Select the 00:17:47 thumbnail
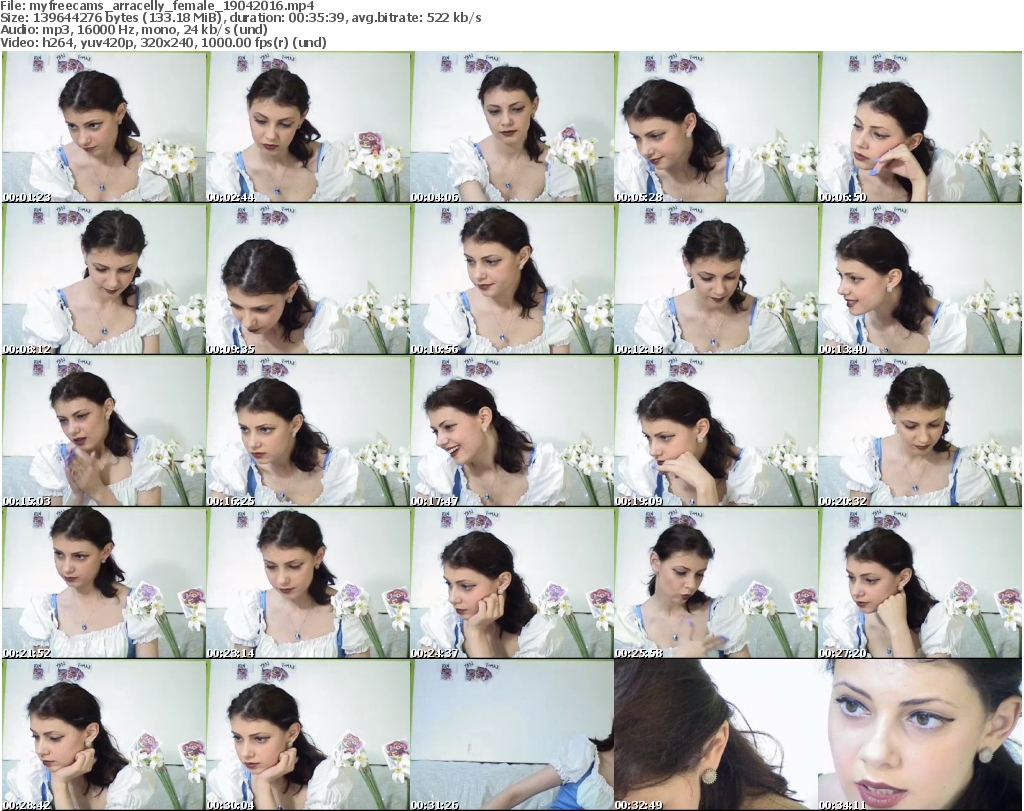The height and width of the screenshot is (811, 1024). click(512, 431)
